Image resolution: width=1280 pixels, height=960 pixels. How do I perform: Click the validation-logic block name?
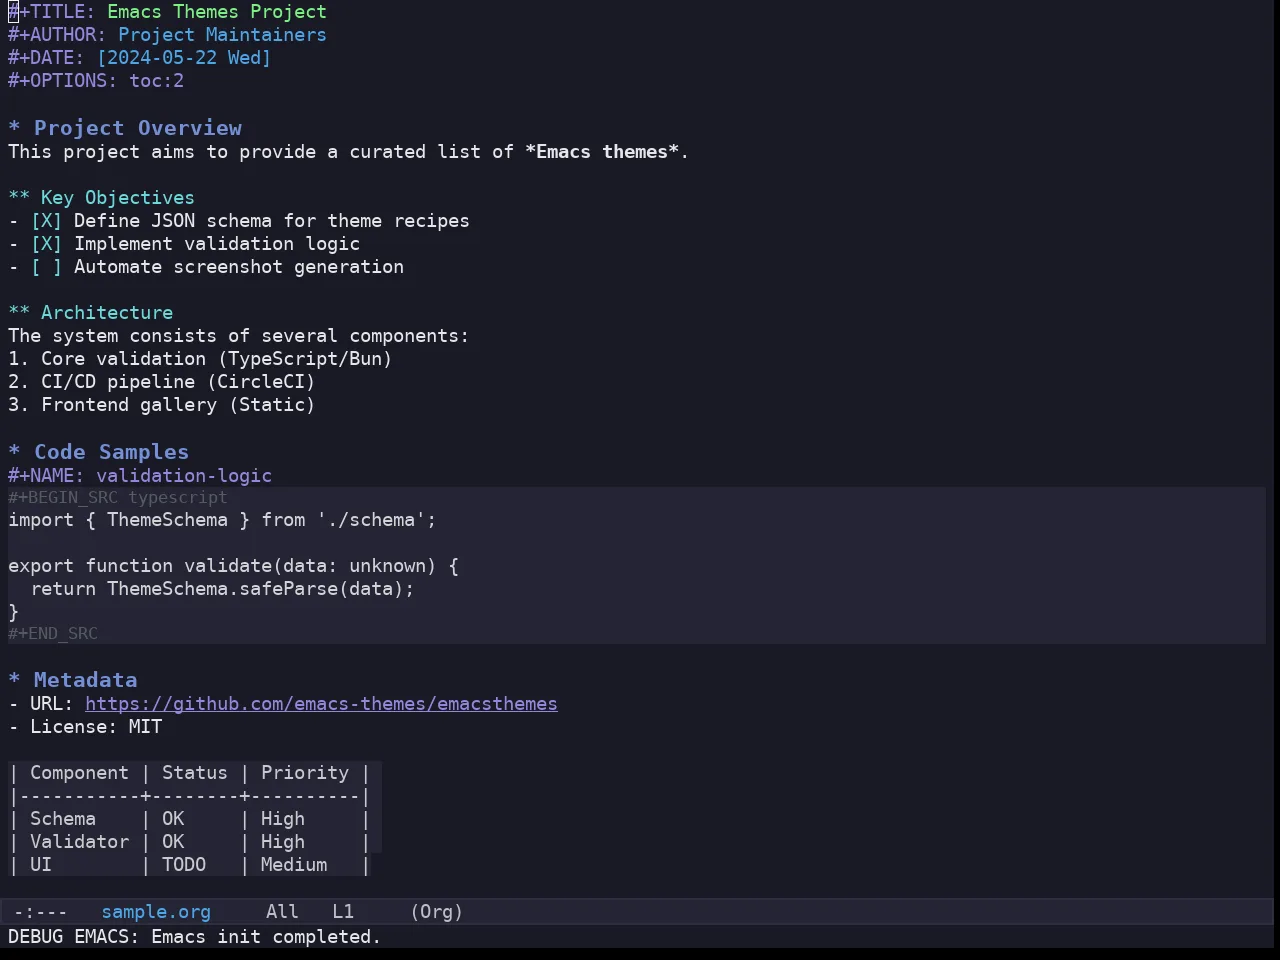[x=184, y=476]
